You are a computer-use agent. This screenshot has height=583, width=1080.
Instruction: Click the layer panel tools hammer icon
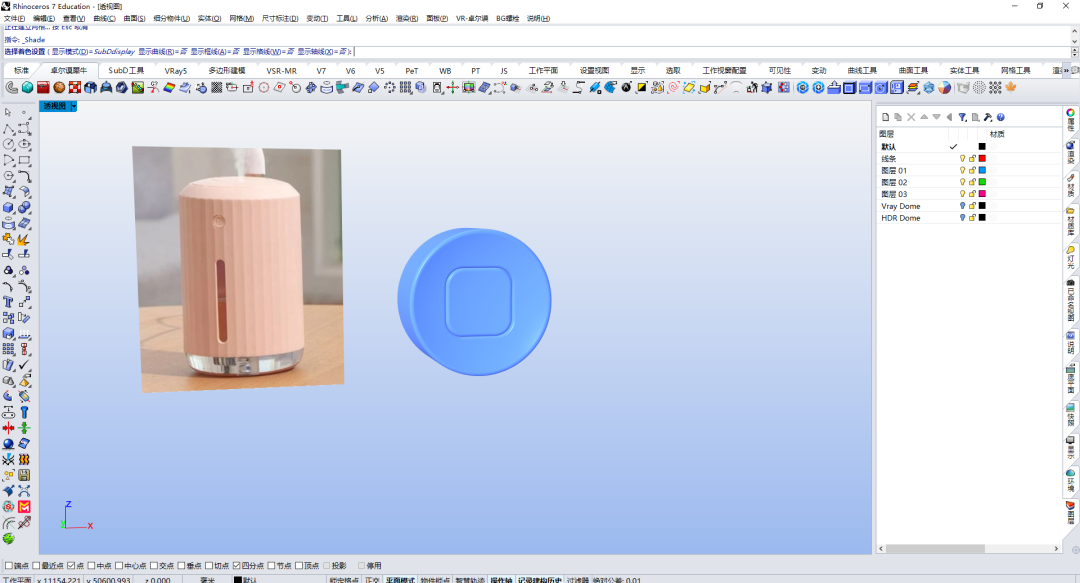click(x=988, y=117)
